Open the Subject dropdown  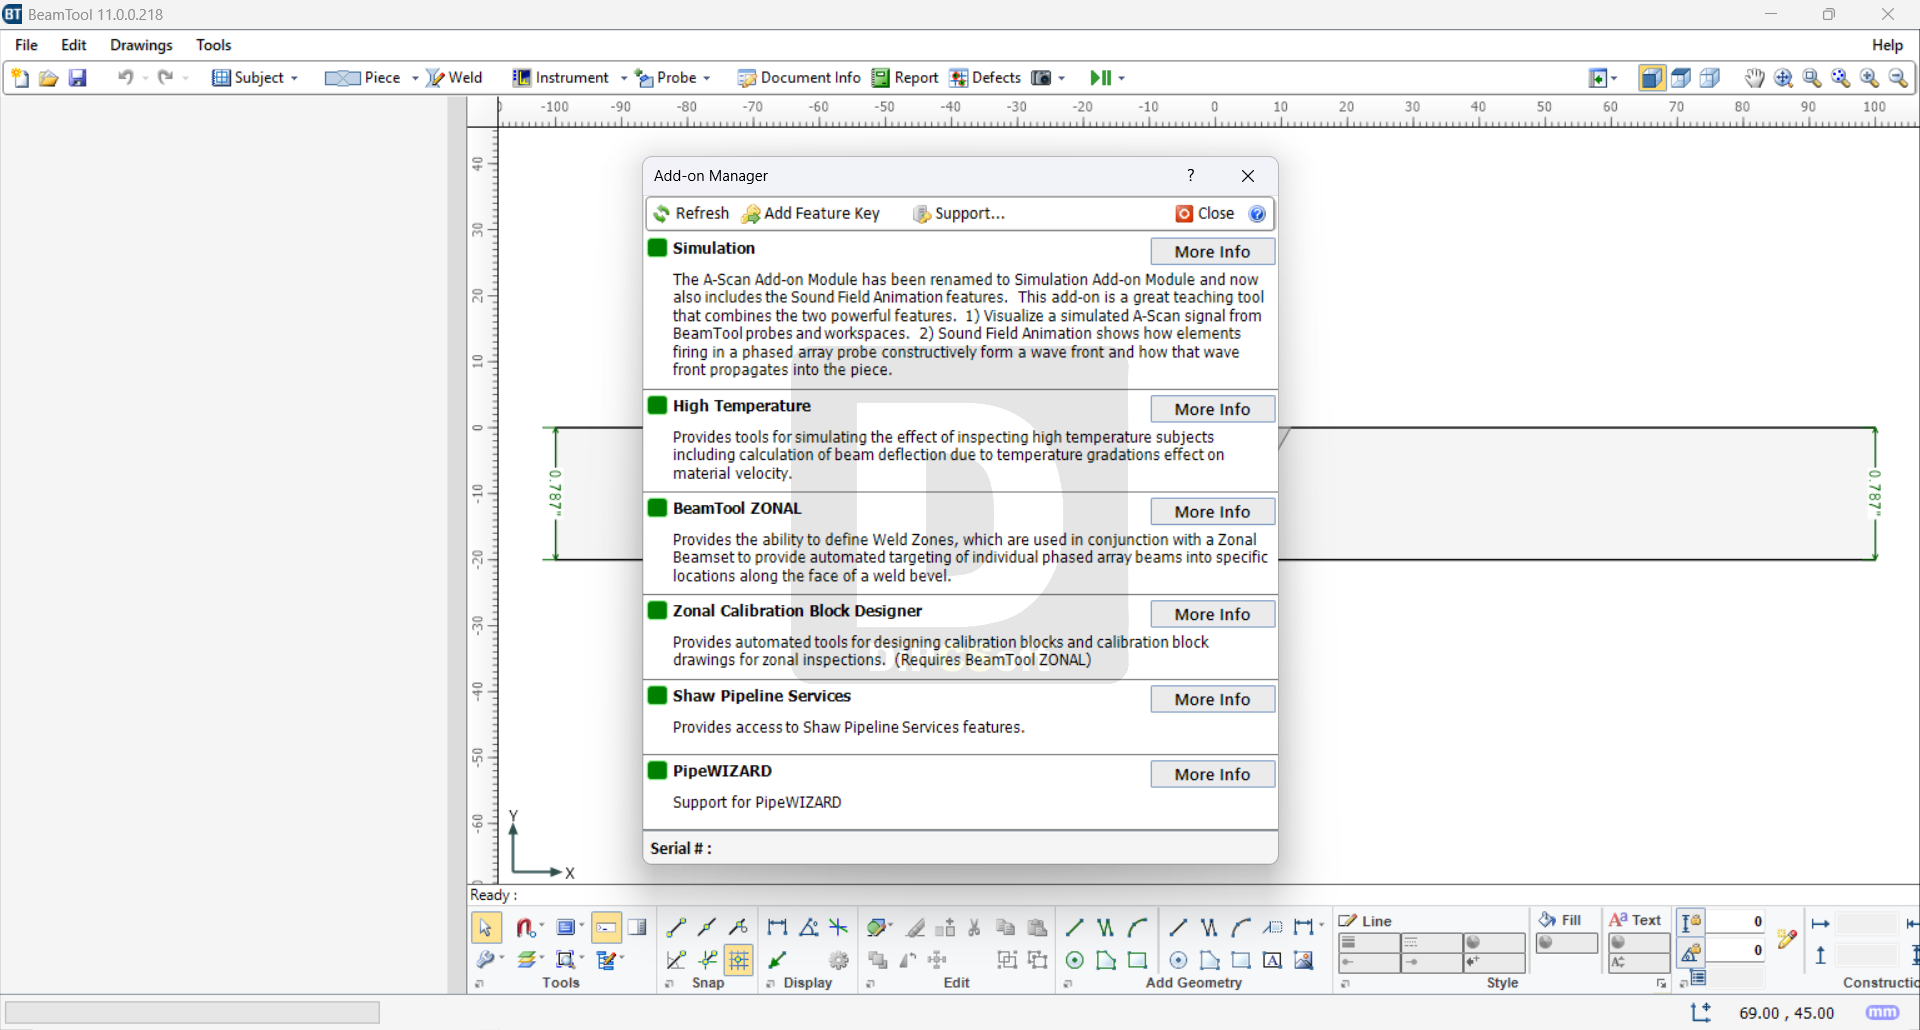click(x=255, y=78)
